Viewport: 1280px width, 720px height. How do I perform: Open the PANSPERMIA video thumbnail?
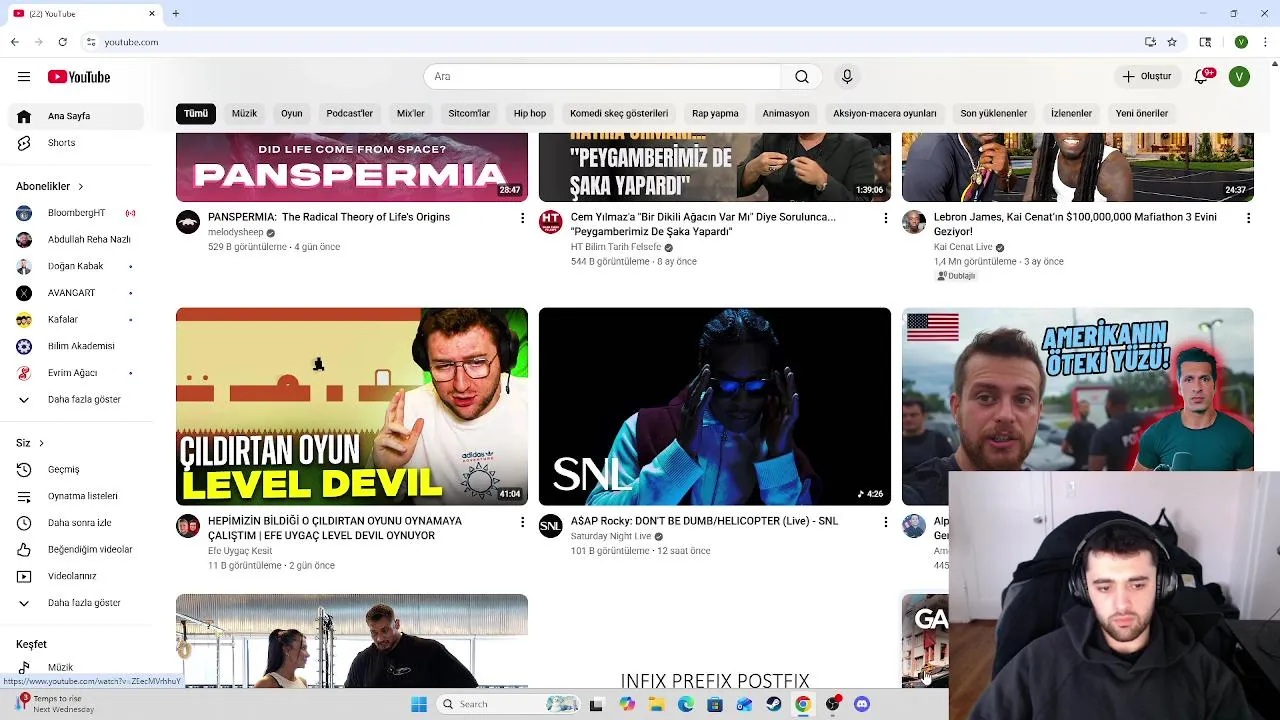352,167
